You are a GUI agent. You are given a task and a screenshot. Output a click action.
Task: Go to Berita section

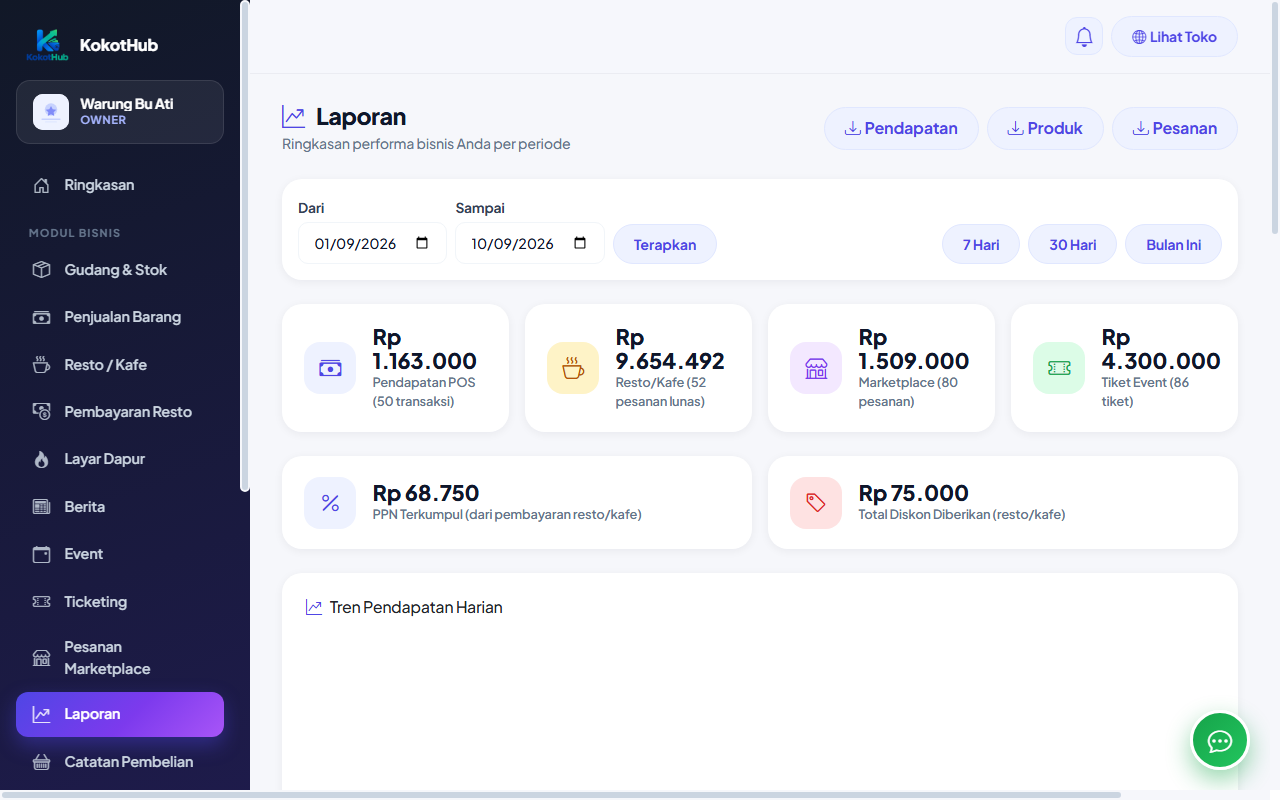120,507
